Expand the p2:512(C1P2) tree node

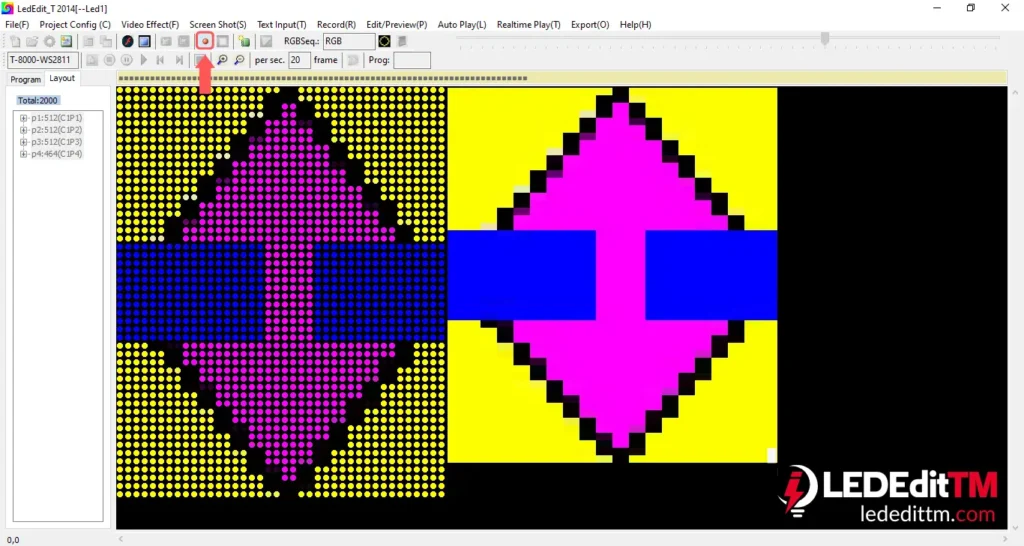click(23, 130)
